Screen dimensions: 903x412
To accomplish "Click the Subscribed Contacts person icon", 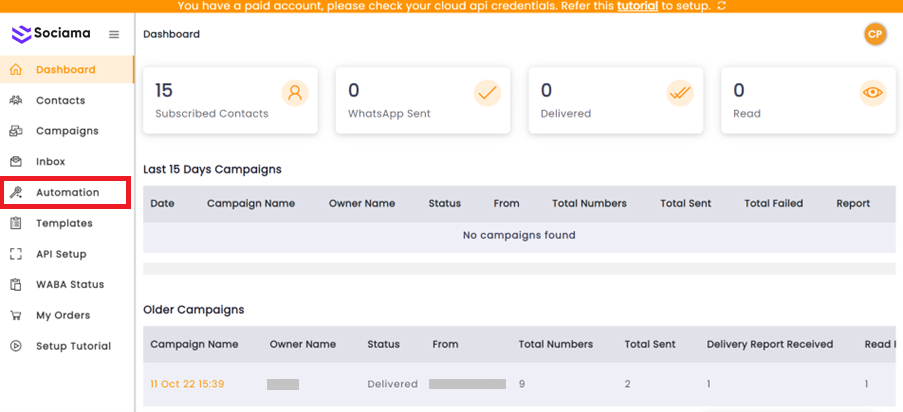I will pos(295,93).
